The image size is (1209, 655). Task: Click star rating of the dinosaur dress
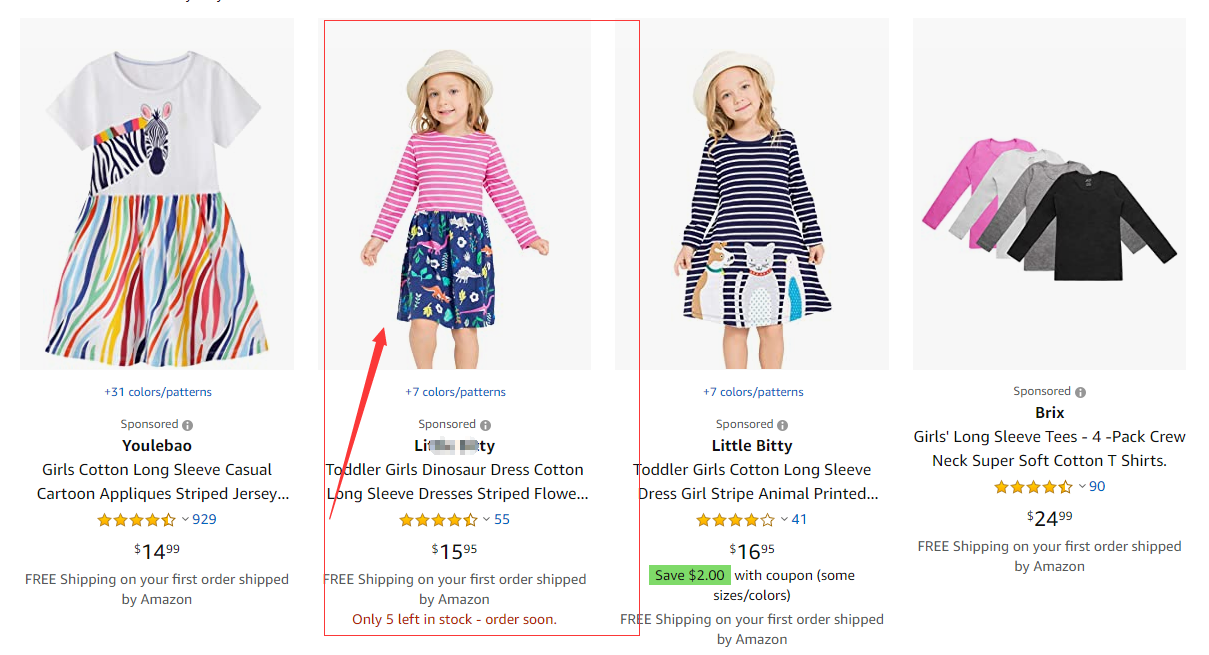(438, 520)
